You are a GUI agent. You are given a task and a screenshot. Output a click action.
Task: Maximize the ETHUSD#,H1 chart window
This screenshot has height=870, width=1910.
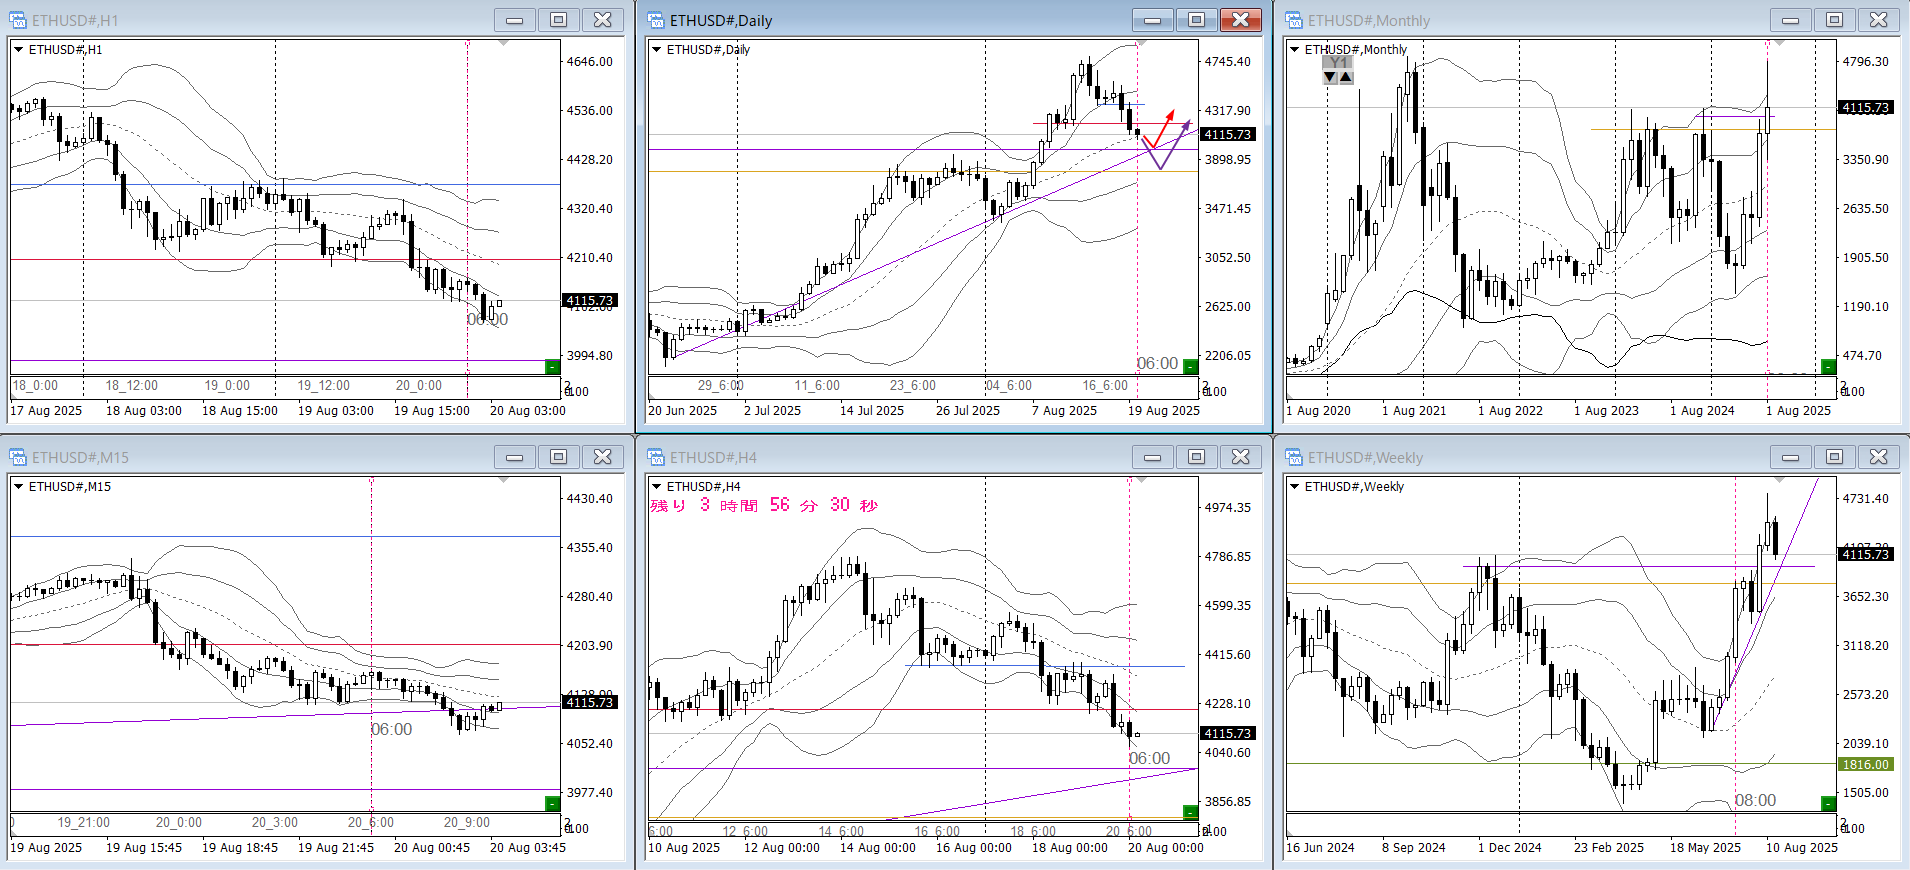558,20
